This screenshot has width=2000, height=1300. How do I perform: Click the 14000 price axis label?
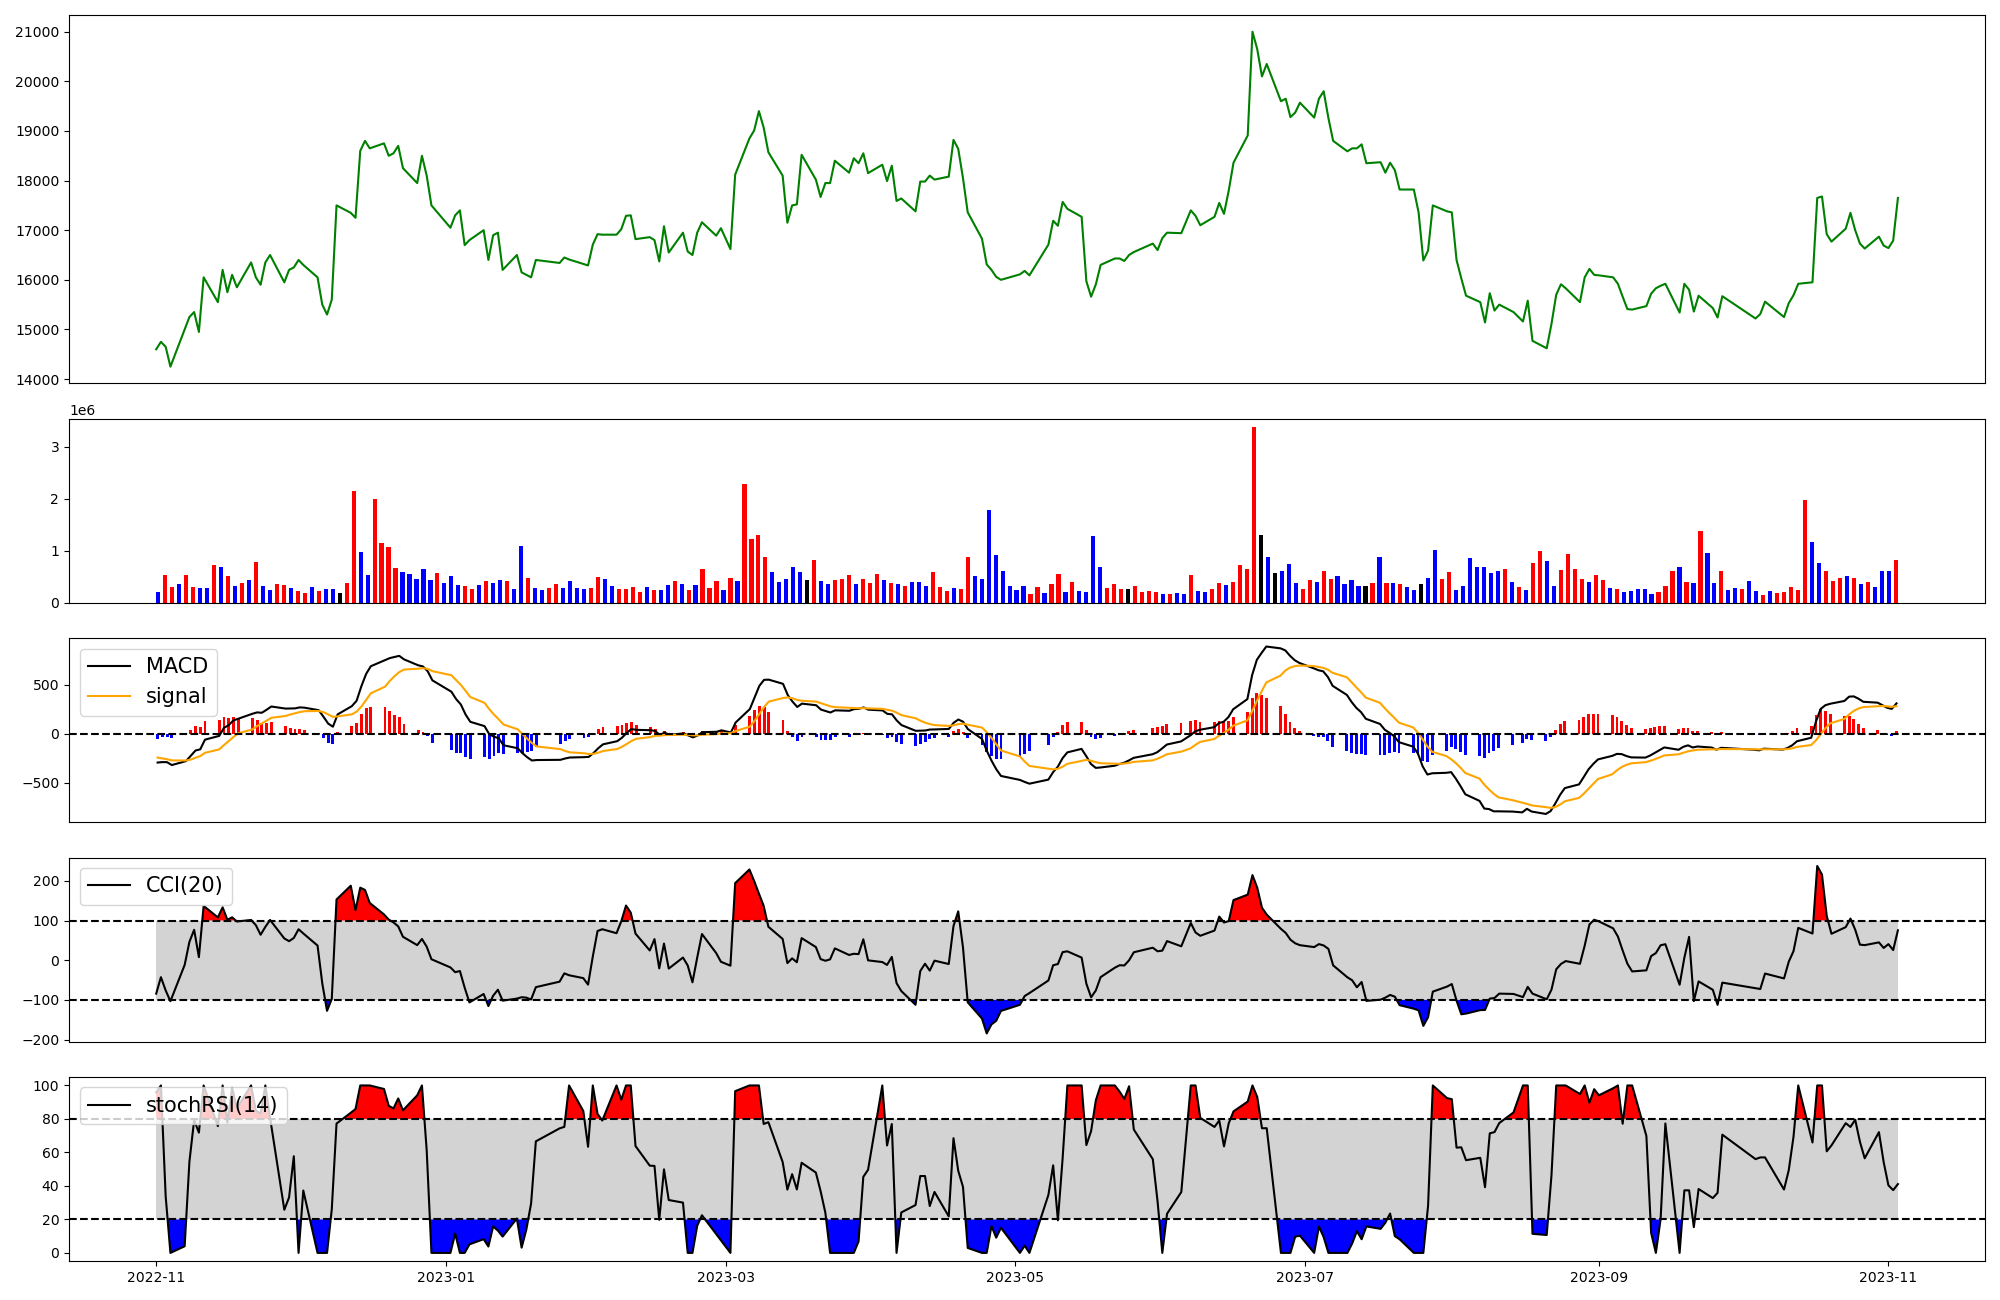point(37,380)
